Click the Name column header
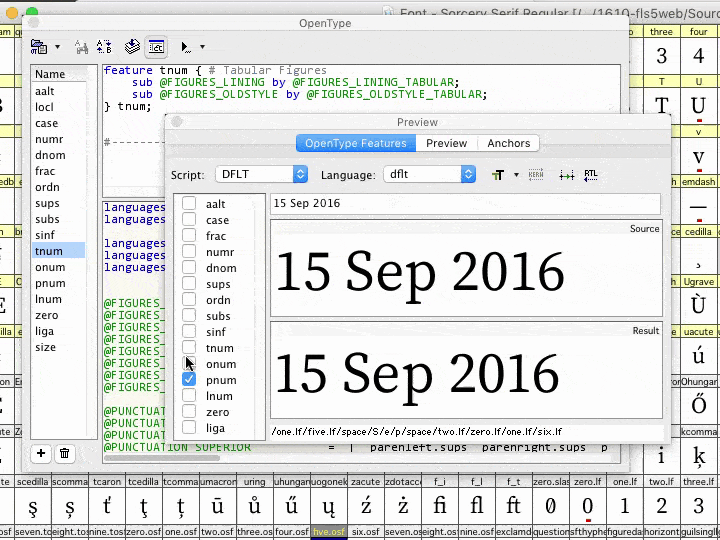The image size is (720, 540). click(58, 74)
